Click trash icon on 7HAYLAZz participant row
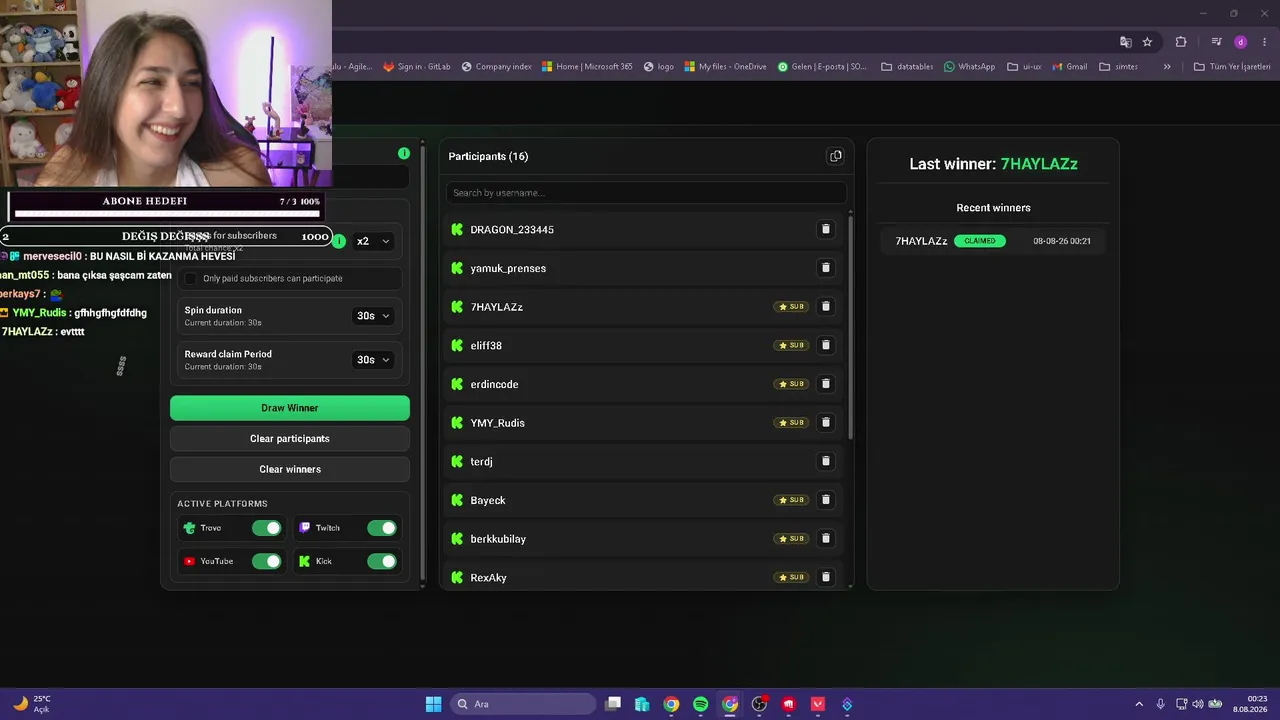Image resolution: width=1280 pixels, height=720 pixels. [825, 306]
